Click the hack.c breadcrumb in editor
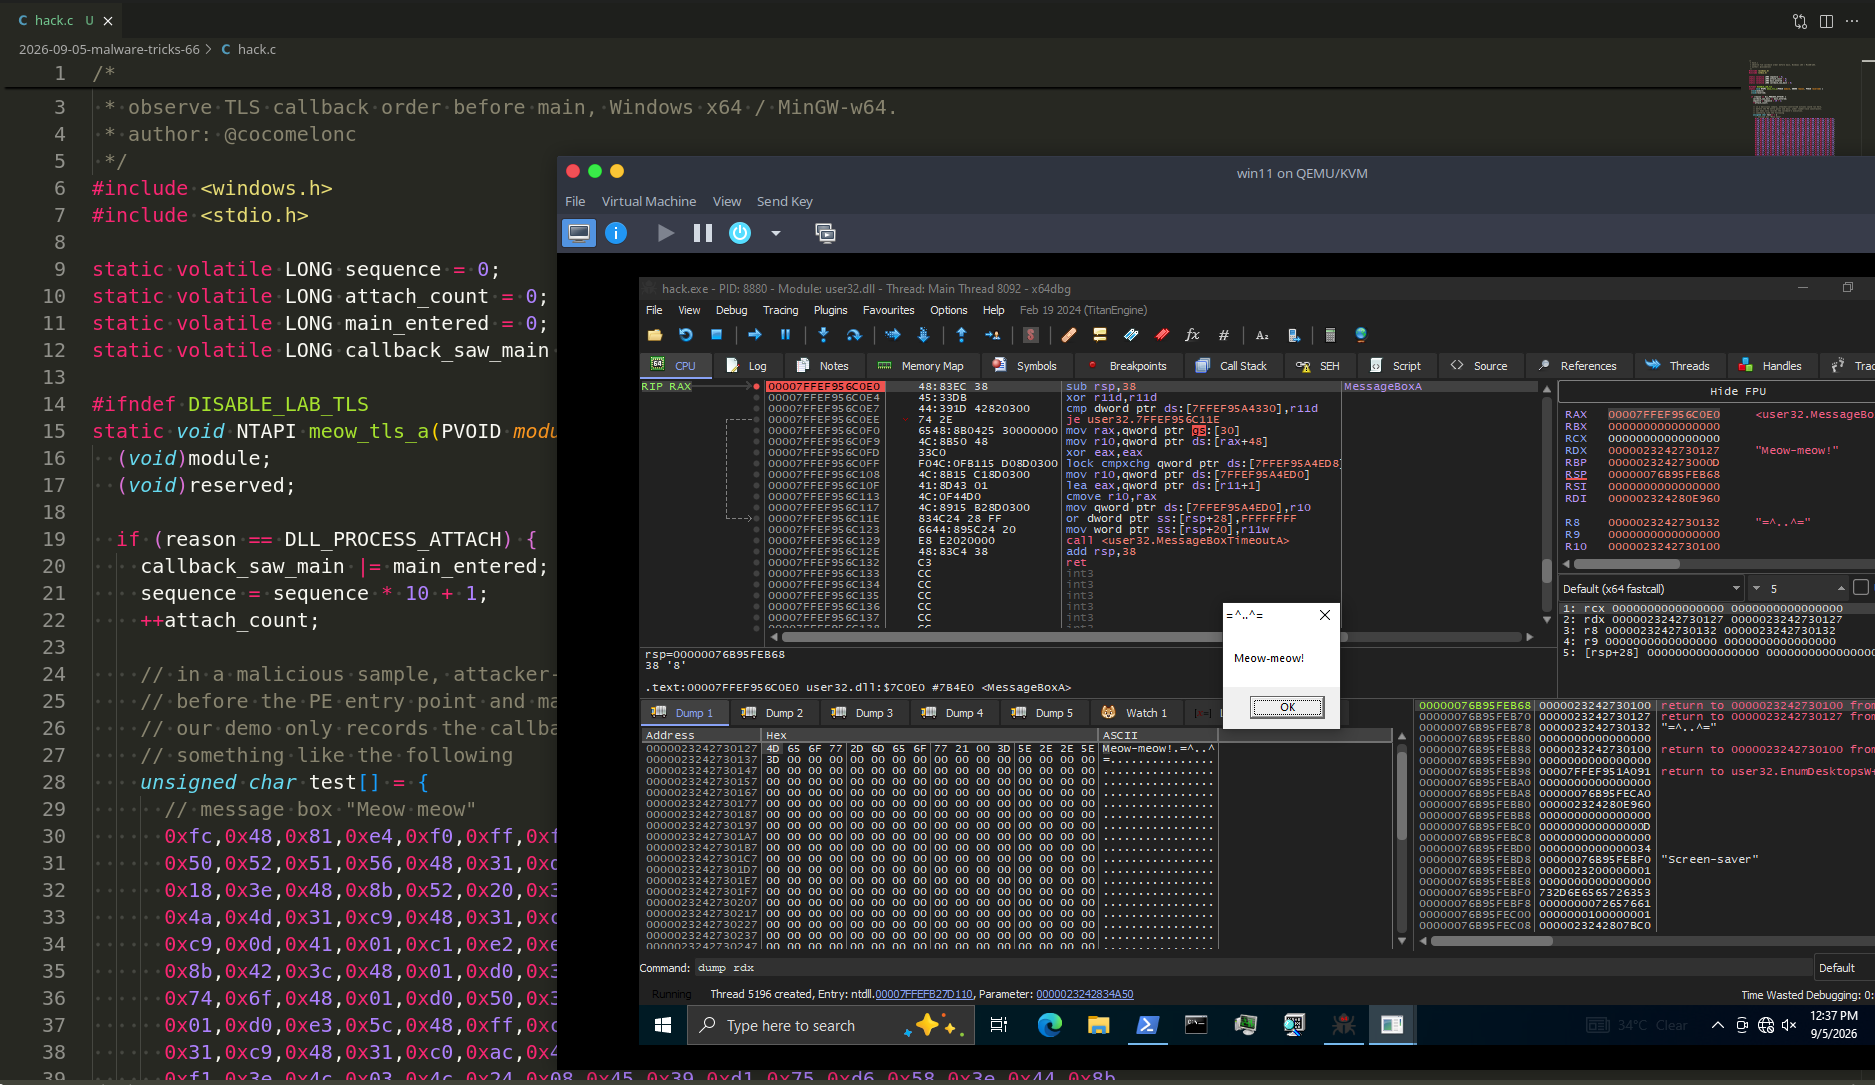This screenshot has width=1875, height=1085. coord(248,49)
